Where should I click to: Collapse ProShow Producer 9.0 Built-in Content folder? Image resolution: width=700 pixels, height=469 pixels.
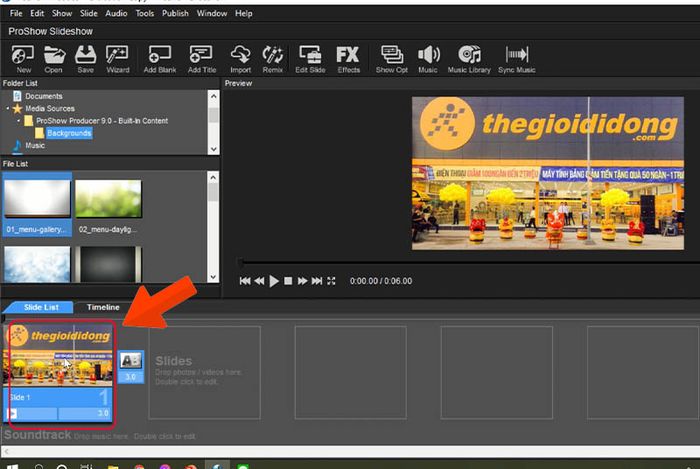coord(18,120)
